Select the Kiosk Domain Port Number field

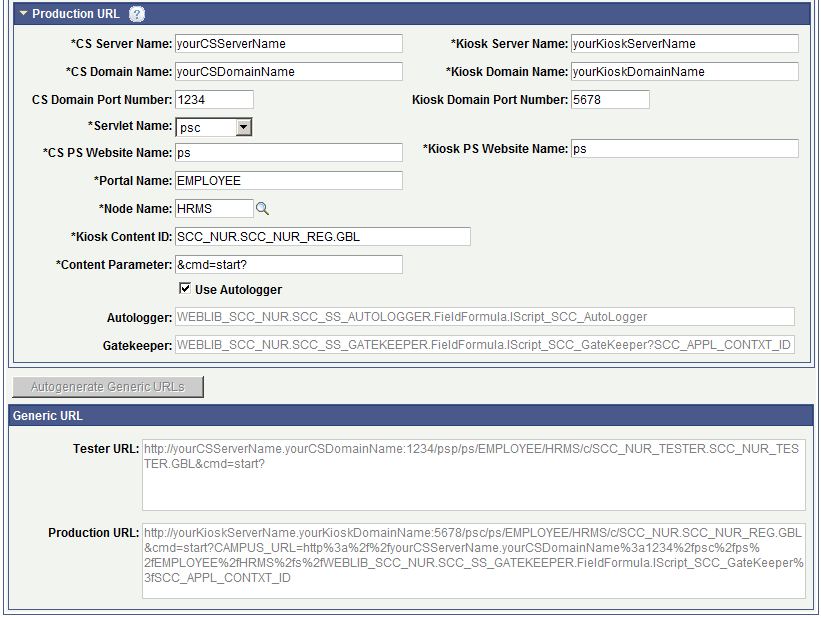(610, 99)
